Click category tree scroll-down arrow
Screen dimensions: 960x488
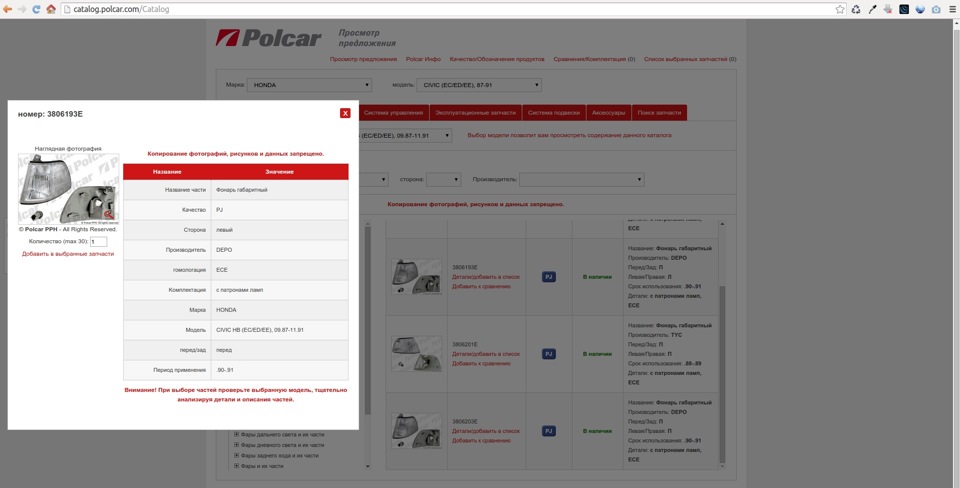coord(367,467)
